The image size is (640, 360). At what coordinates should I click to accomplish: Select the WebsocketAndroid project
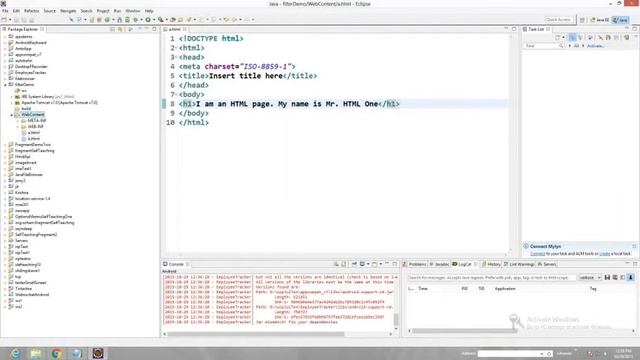(x=32, y=295)
